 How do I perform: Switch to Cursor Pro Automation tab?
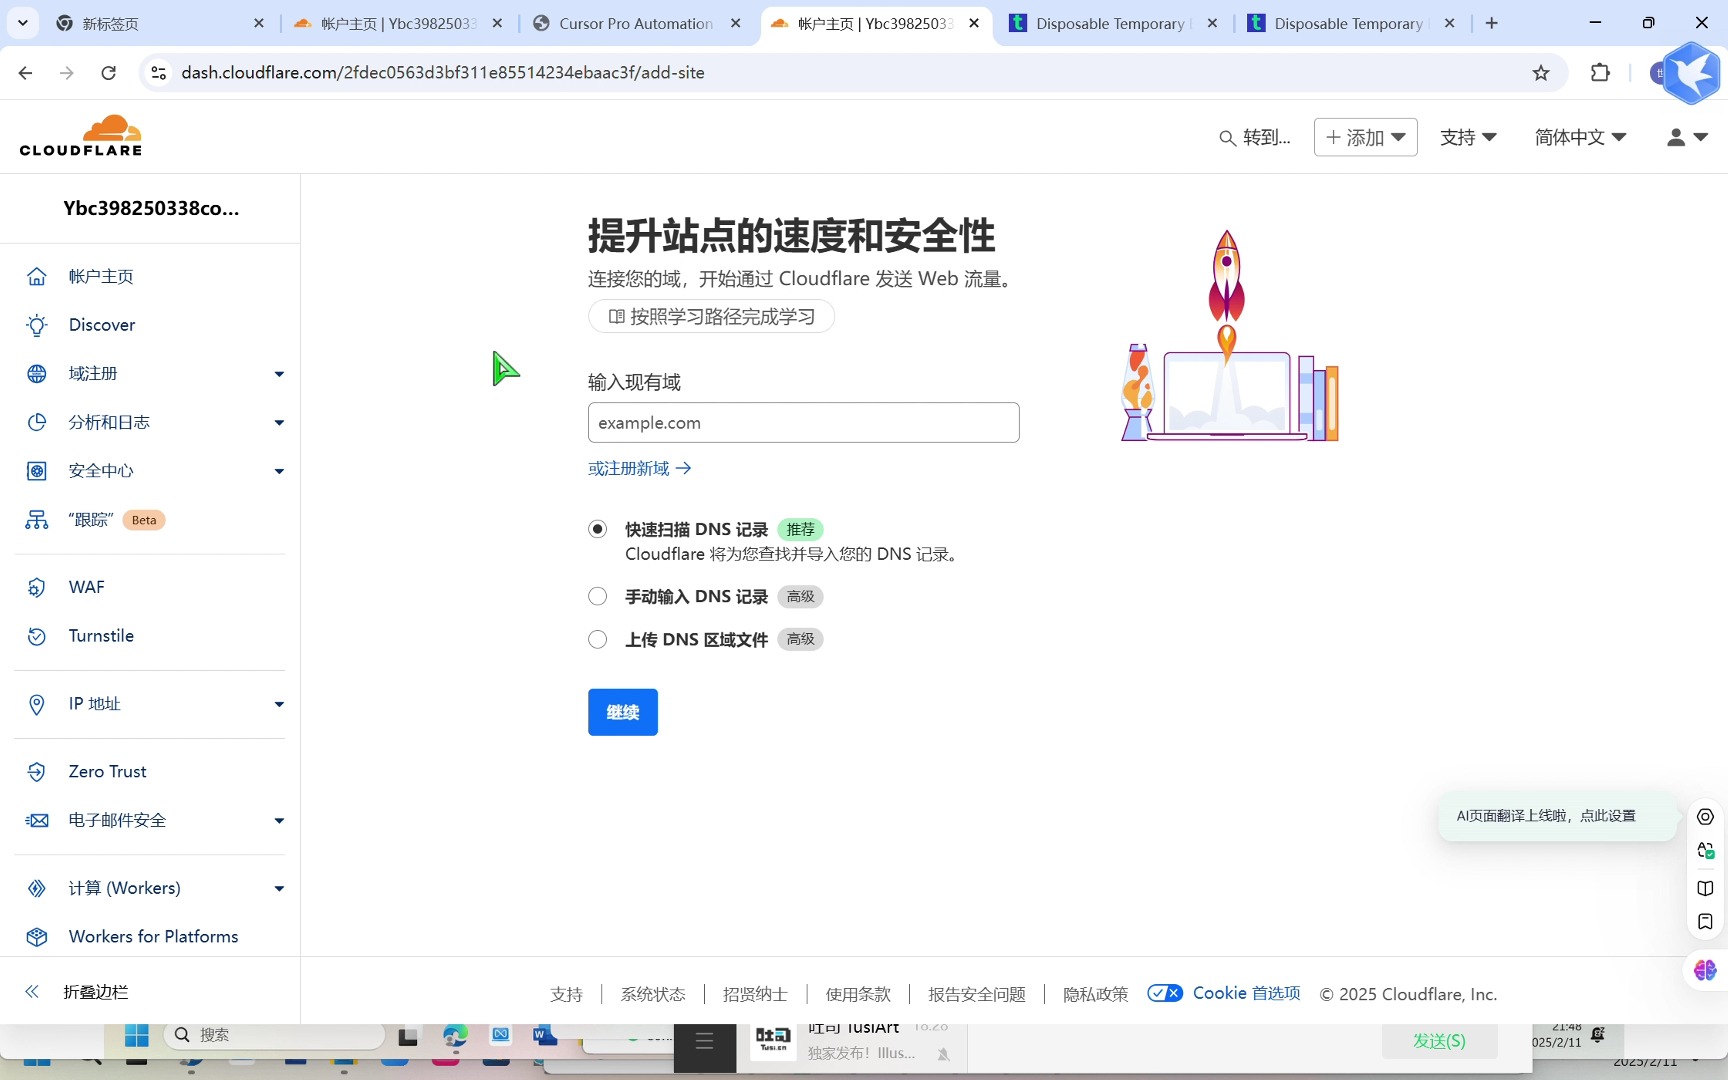coord(637,23)
